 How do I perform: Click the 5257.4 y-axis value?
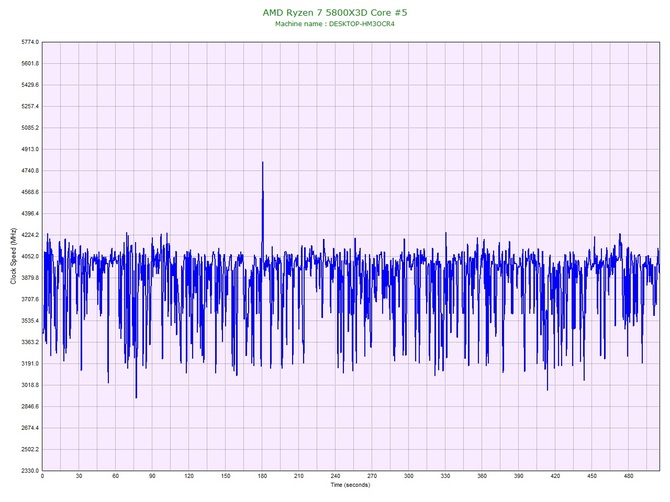click(30, 106)
